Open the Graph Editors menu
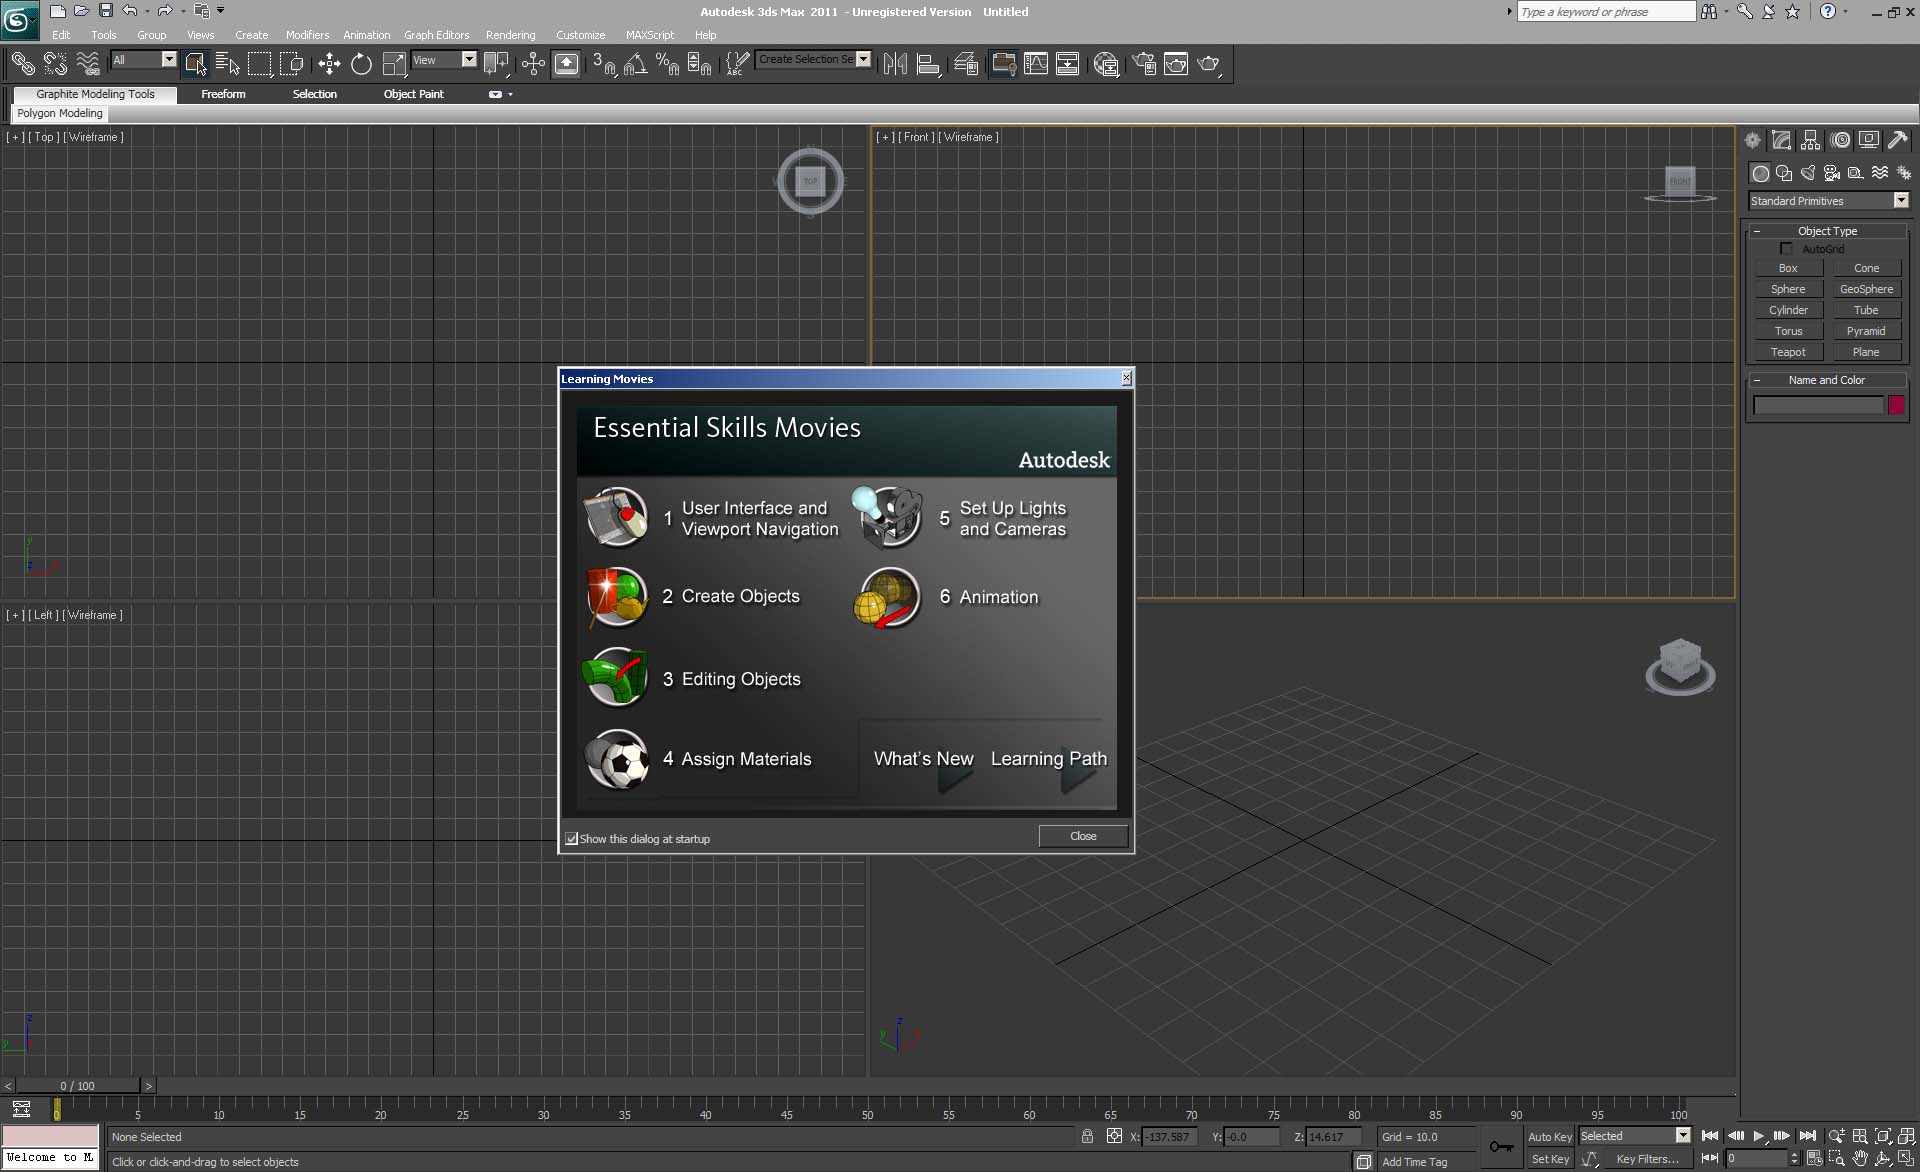This screenshot has width=1920, height=1172. (x=436, y=35)
